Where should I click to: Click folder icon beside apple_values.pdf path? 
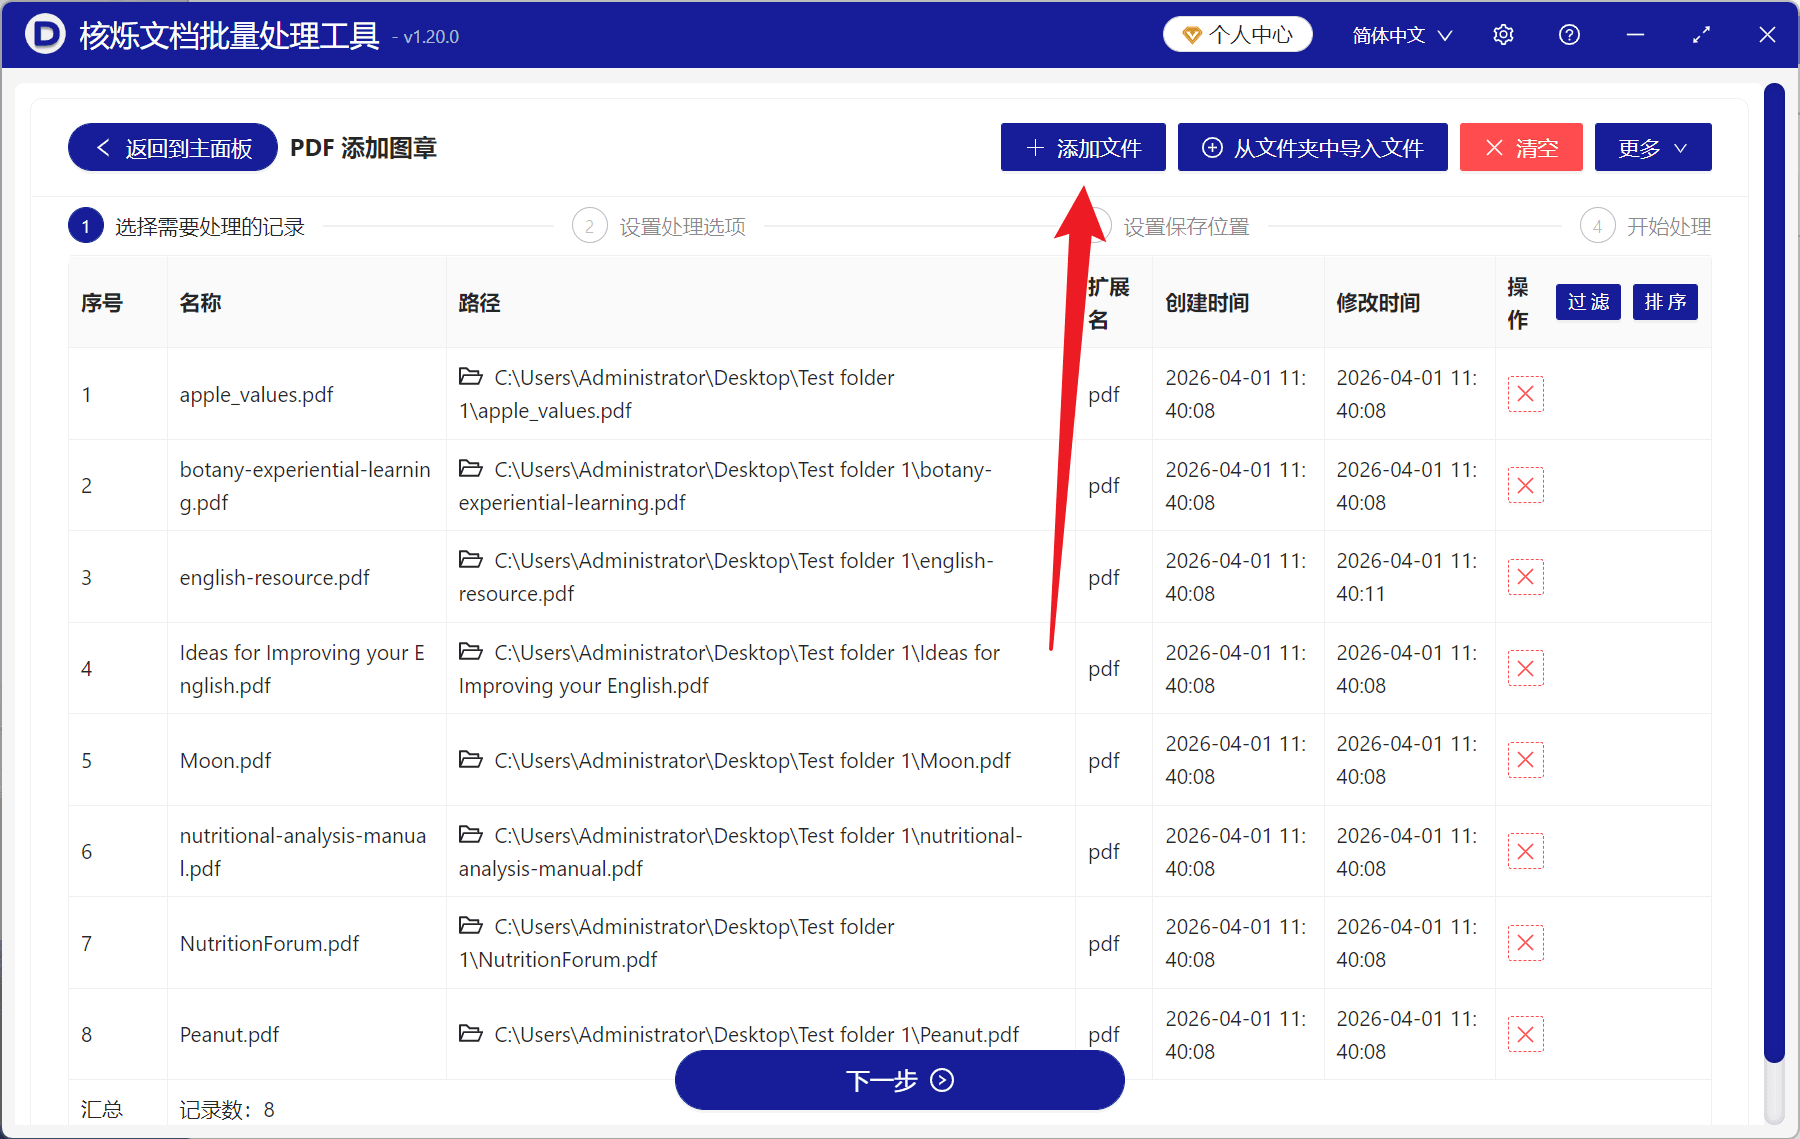click(x=471, y=377)
